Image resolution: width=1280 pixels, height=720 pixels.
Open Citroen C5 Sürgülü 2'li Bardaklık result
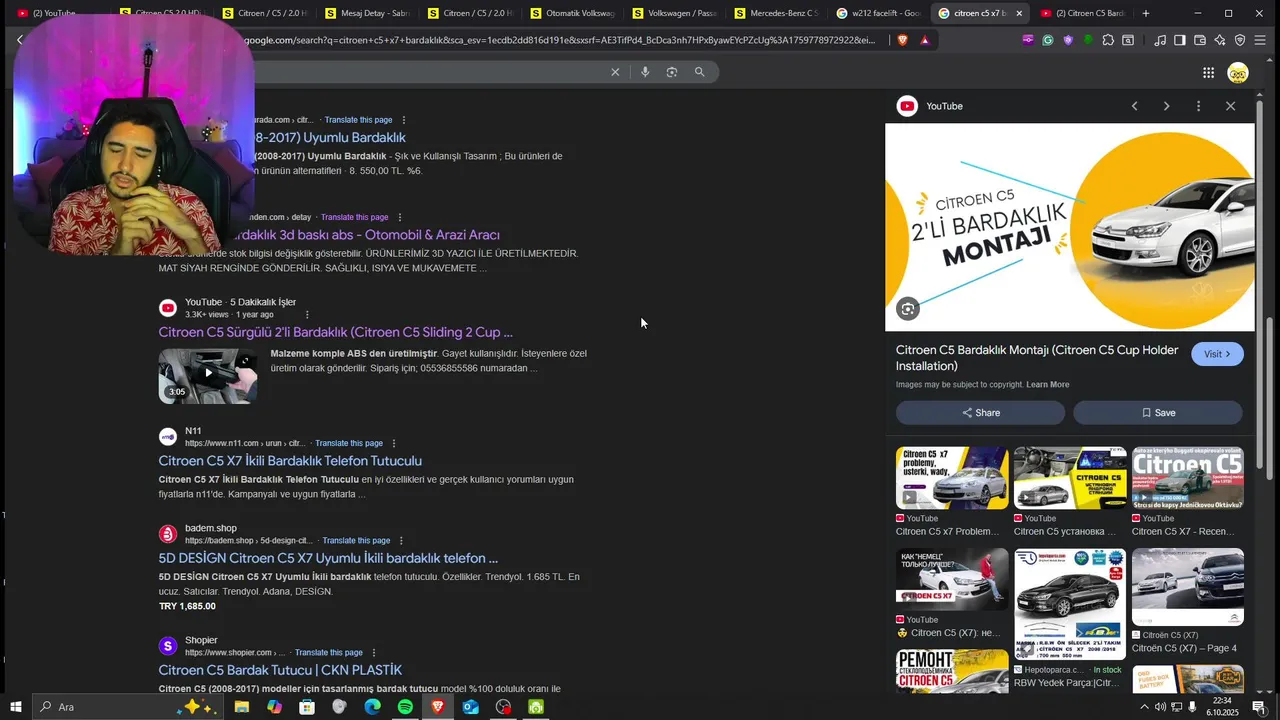coord(336,332)
